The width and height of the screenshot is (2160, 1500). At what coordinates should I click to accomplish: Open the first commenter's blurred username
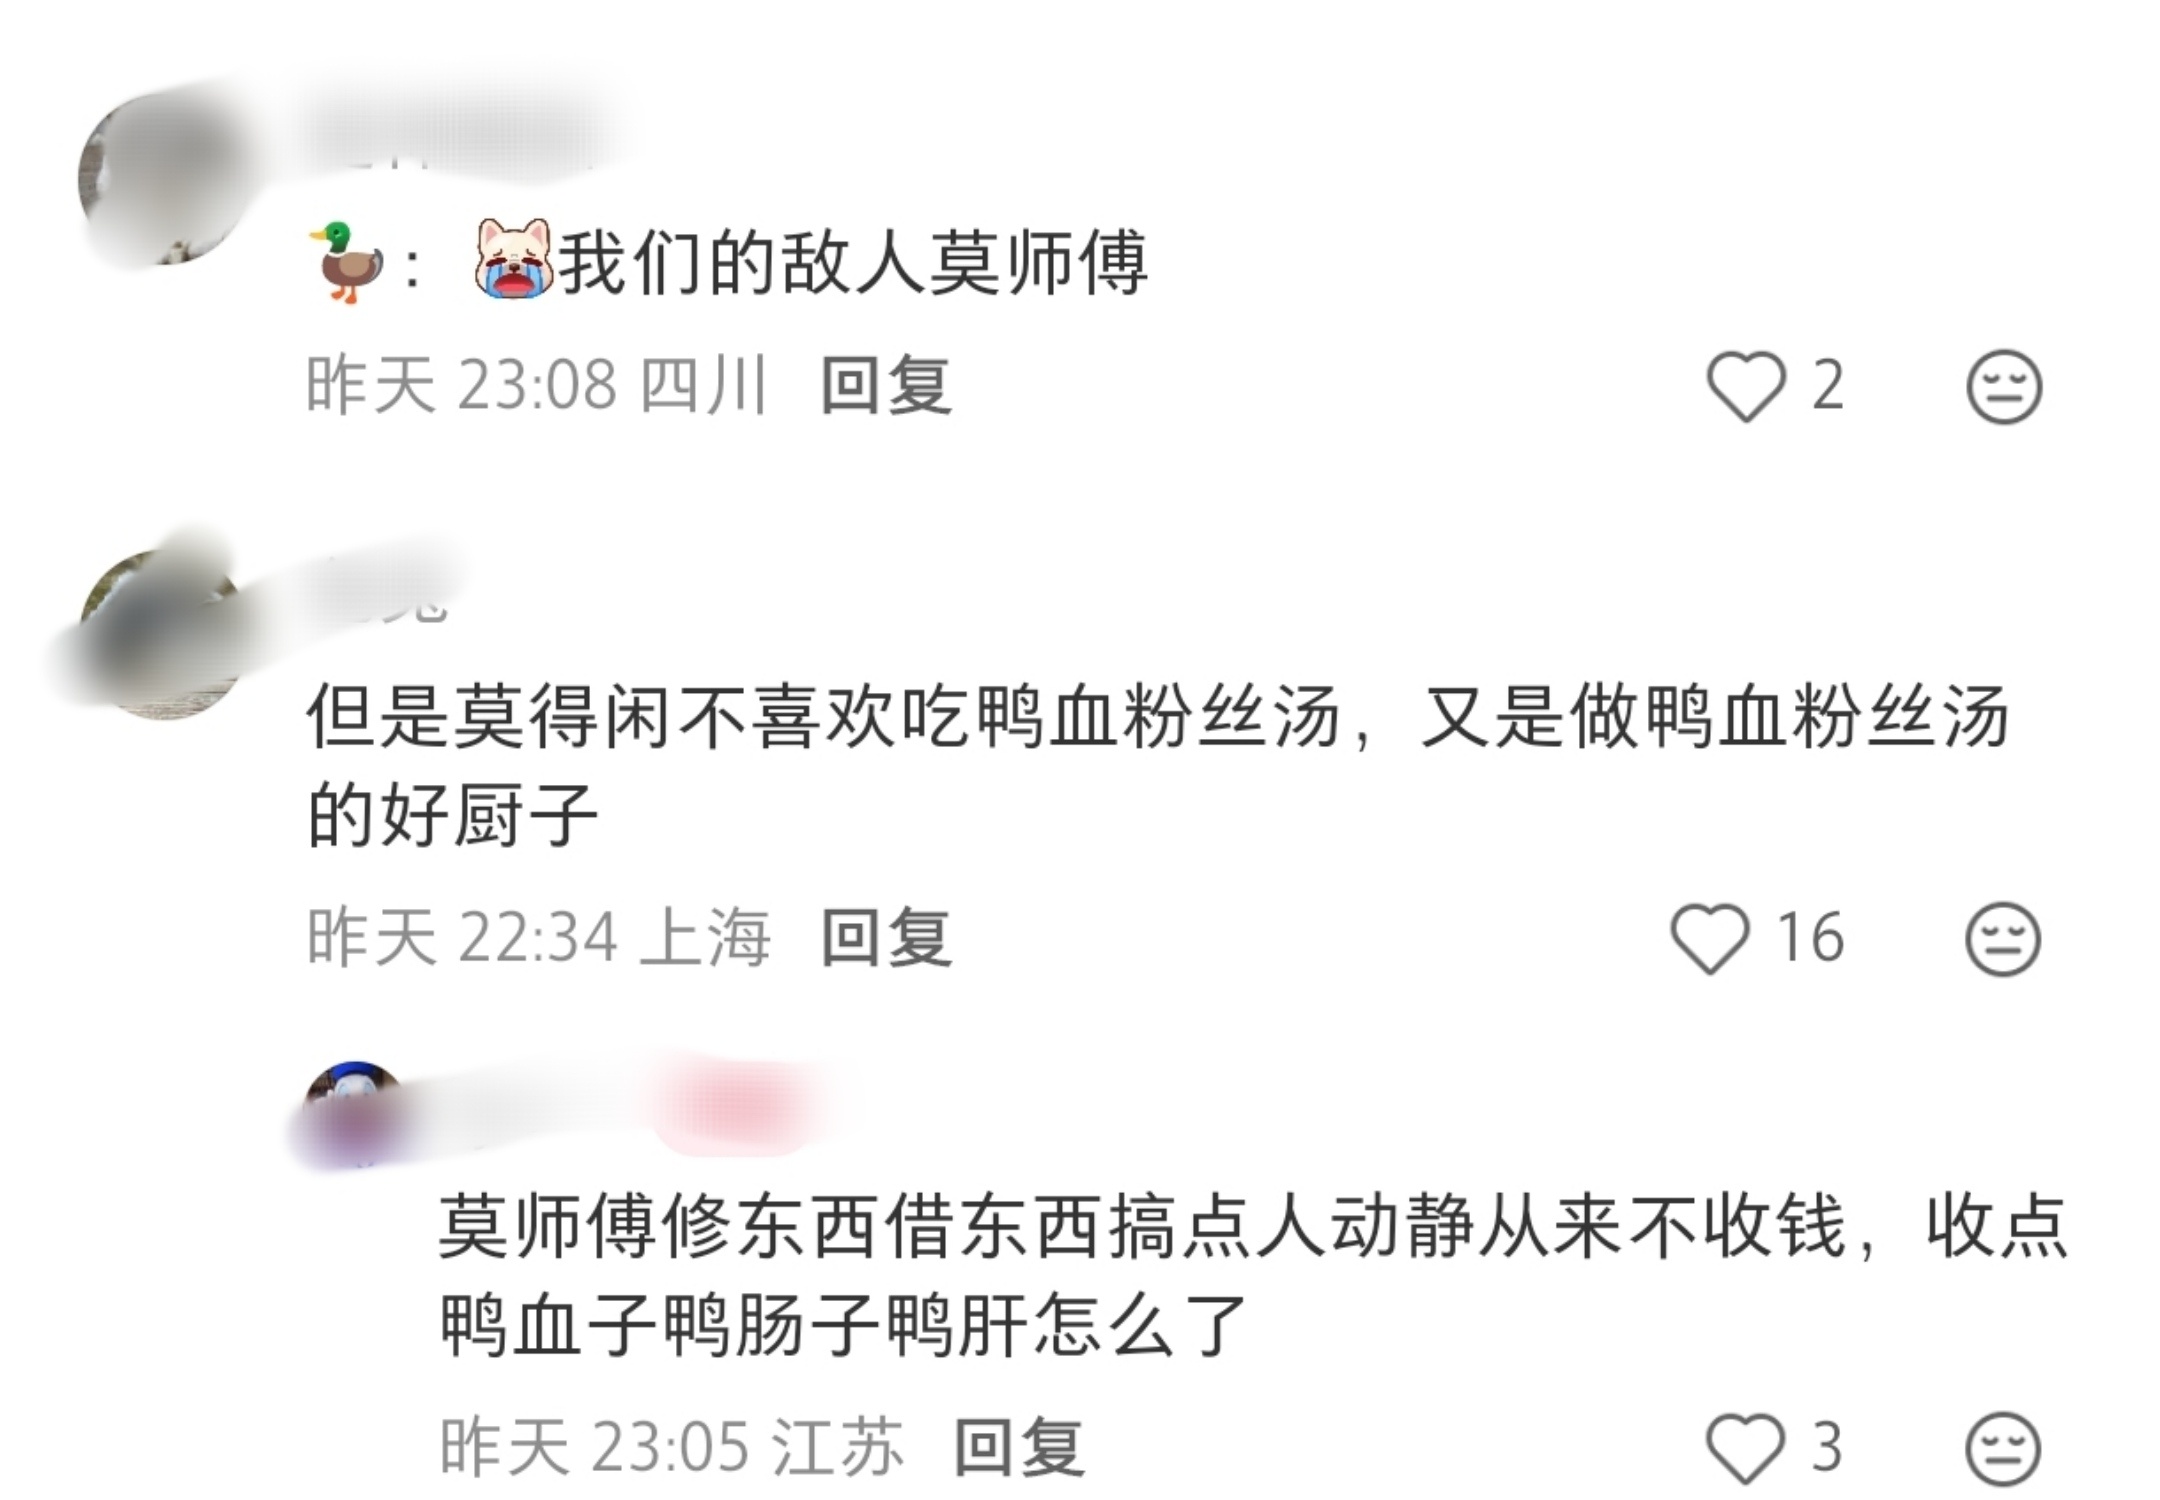pos(460,135)
